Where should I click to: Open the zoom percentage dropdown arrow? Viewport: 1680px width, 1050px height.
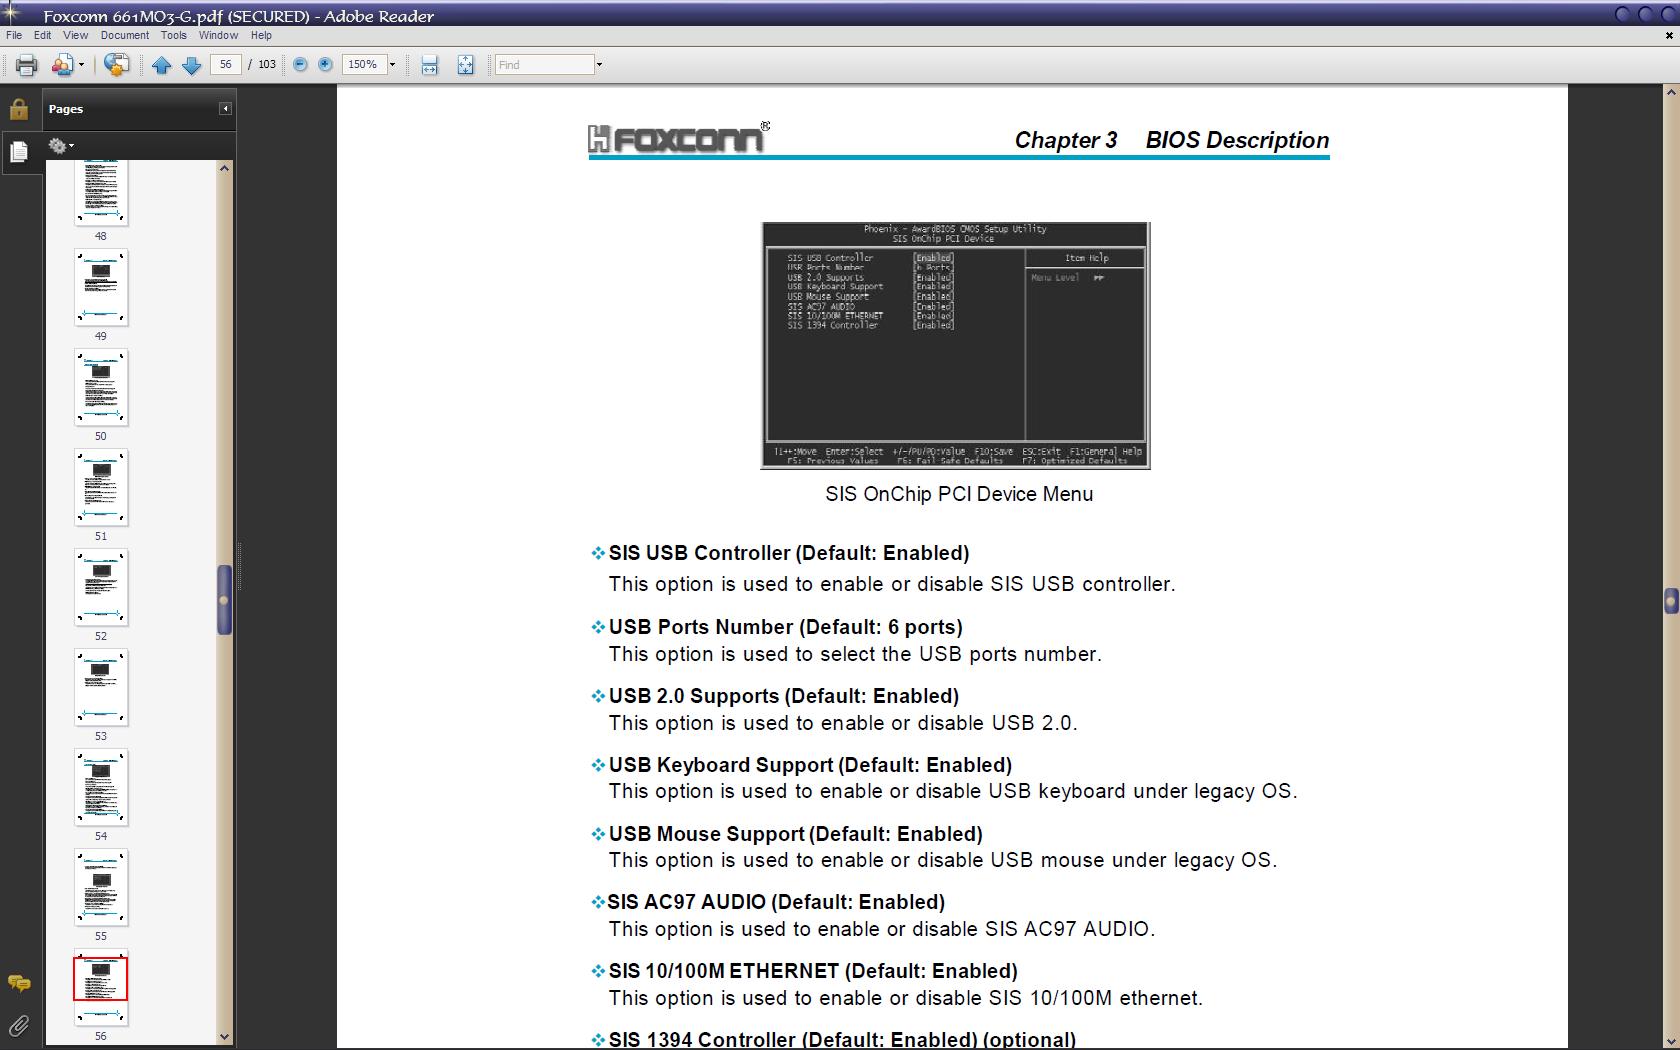(x=392, y=64)
